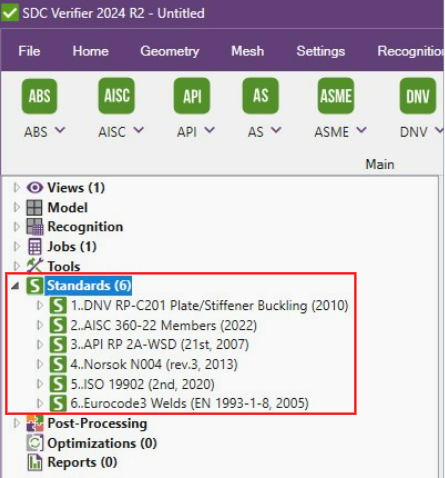Click the S icon beside DNV RP-C201

tap(58, 305)
